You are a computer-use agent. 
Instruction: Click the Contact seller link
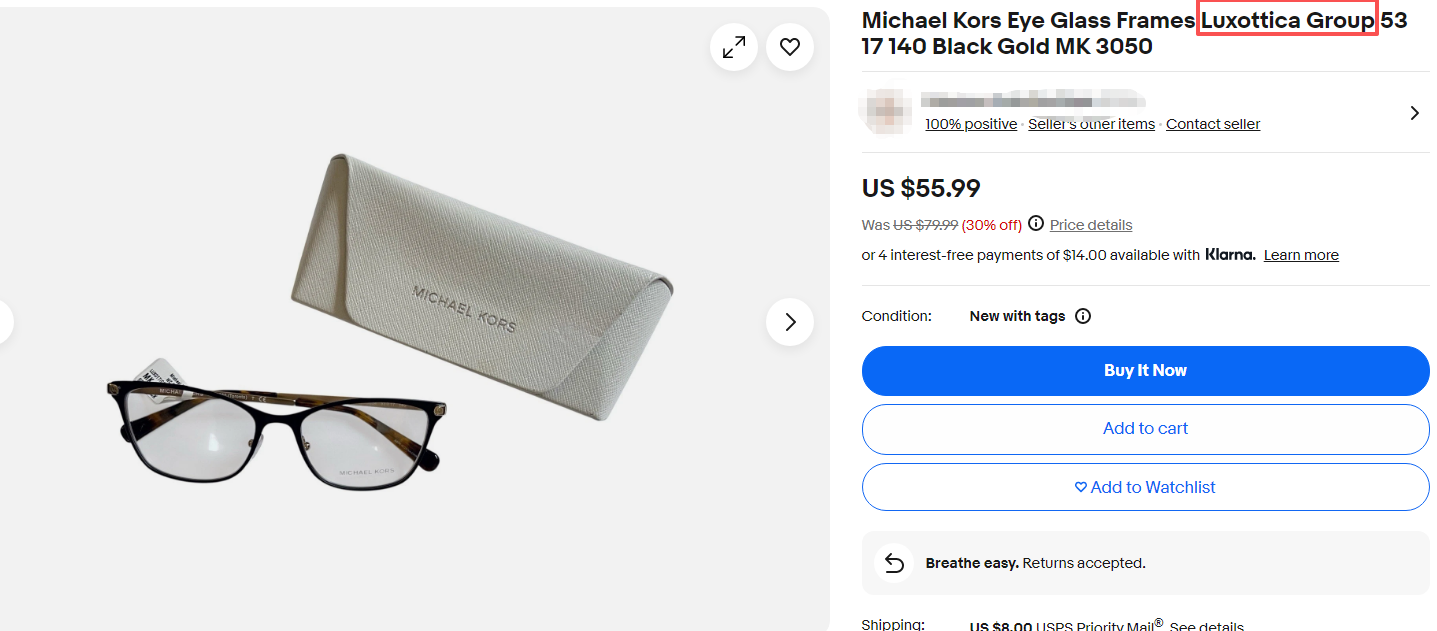1212,124
